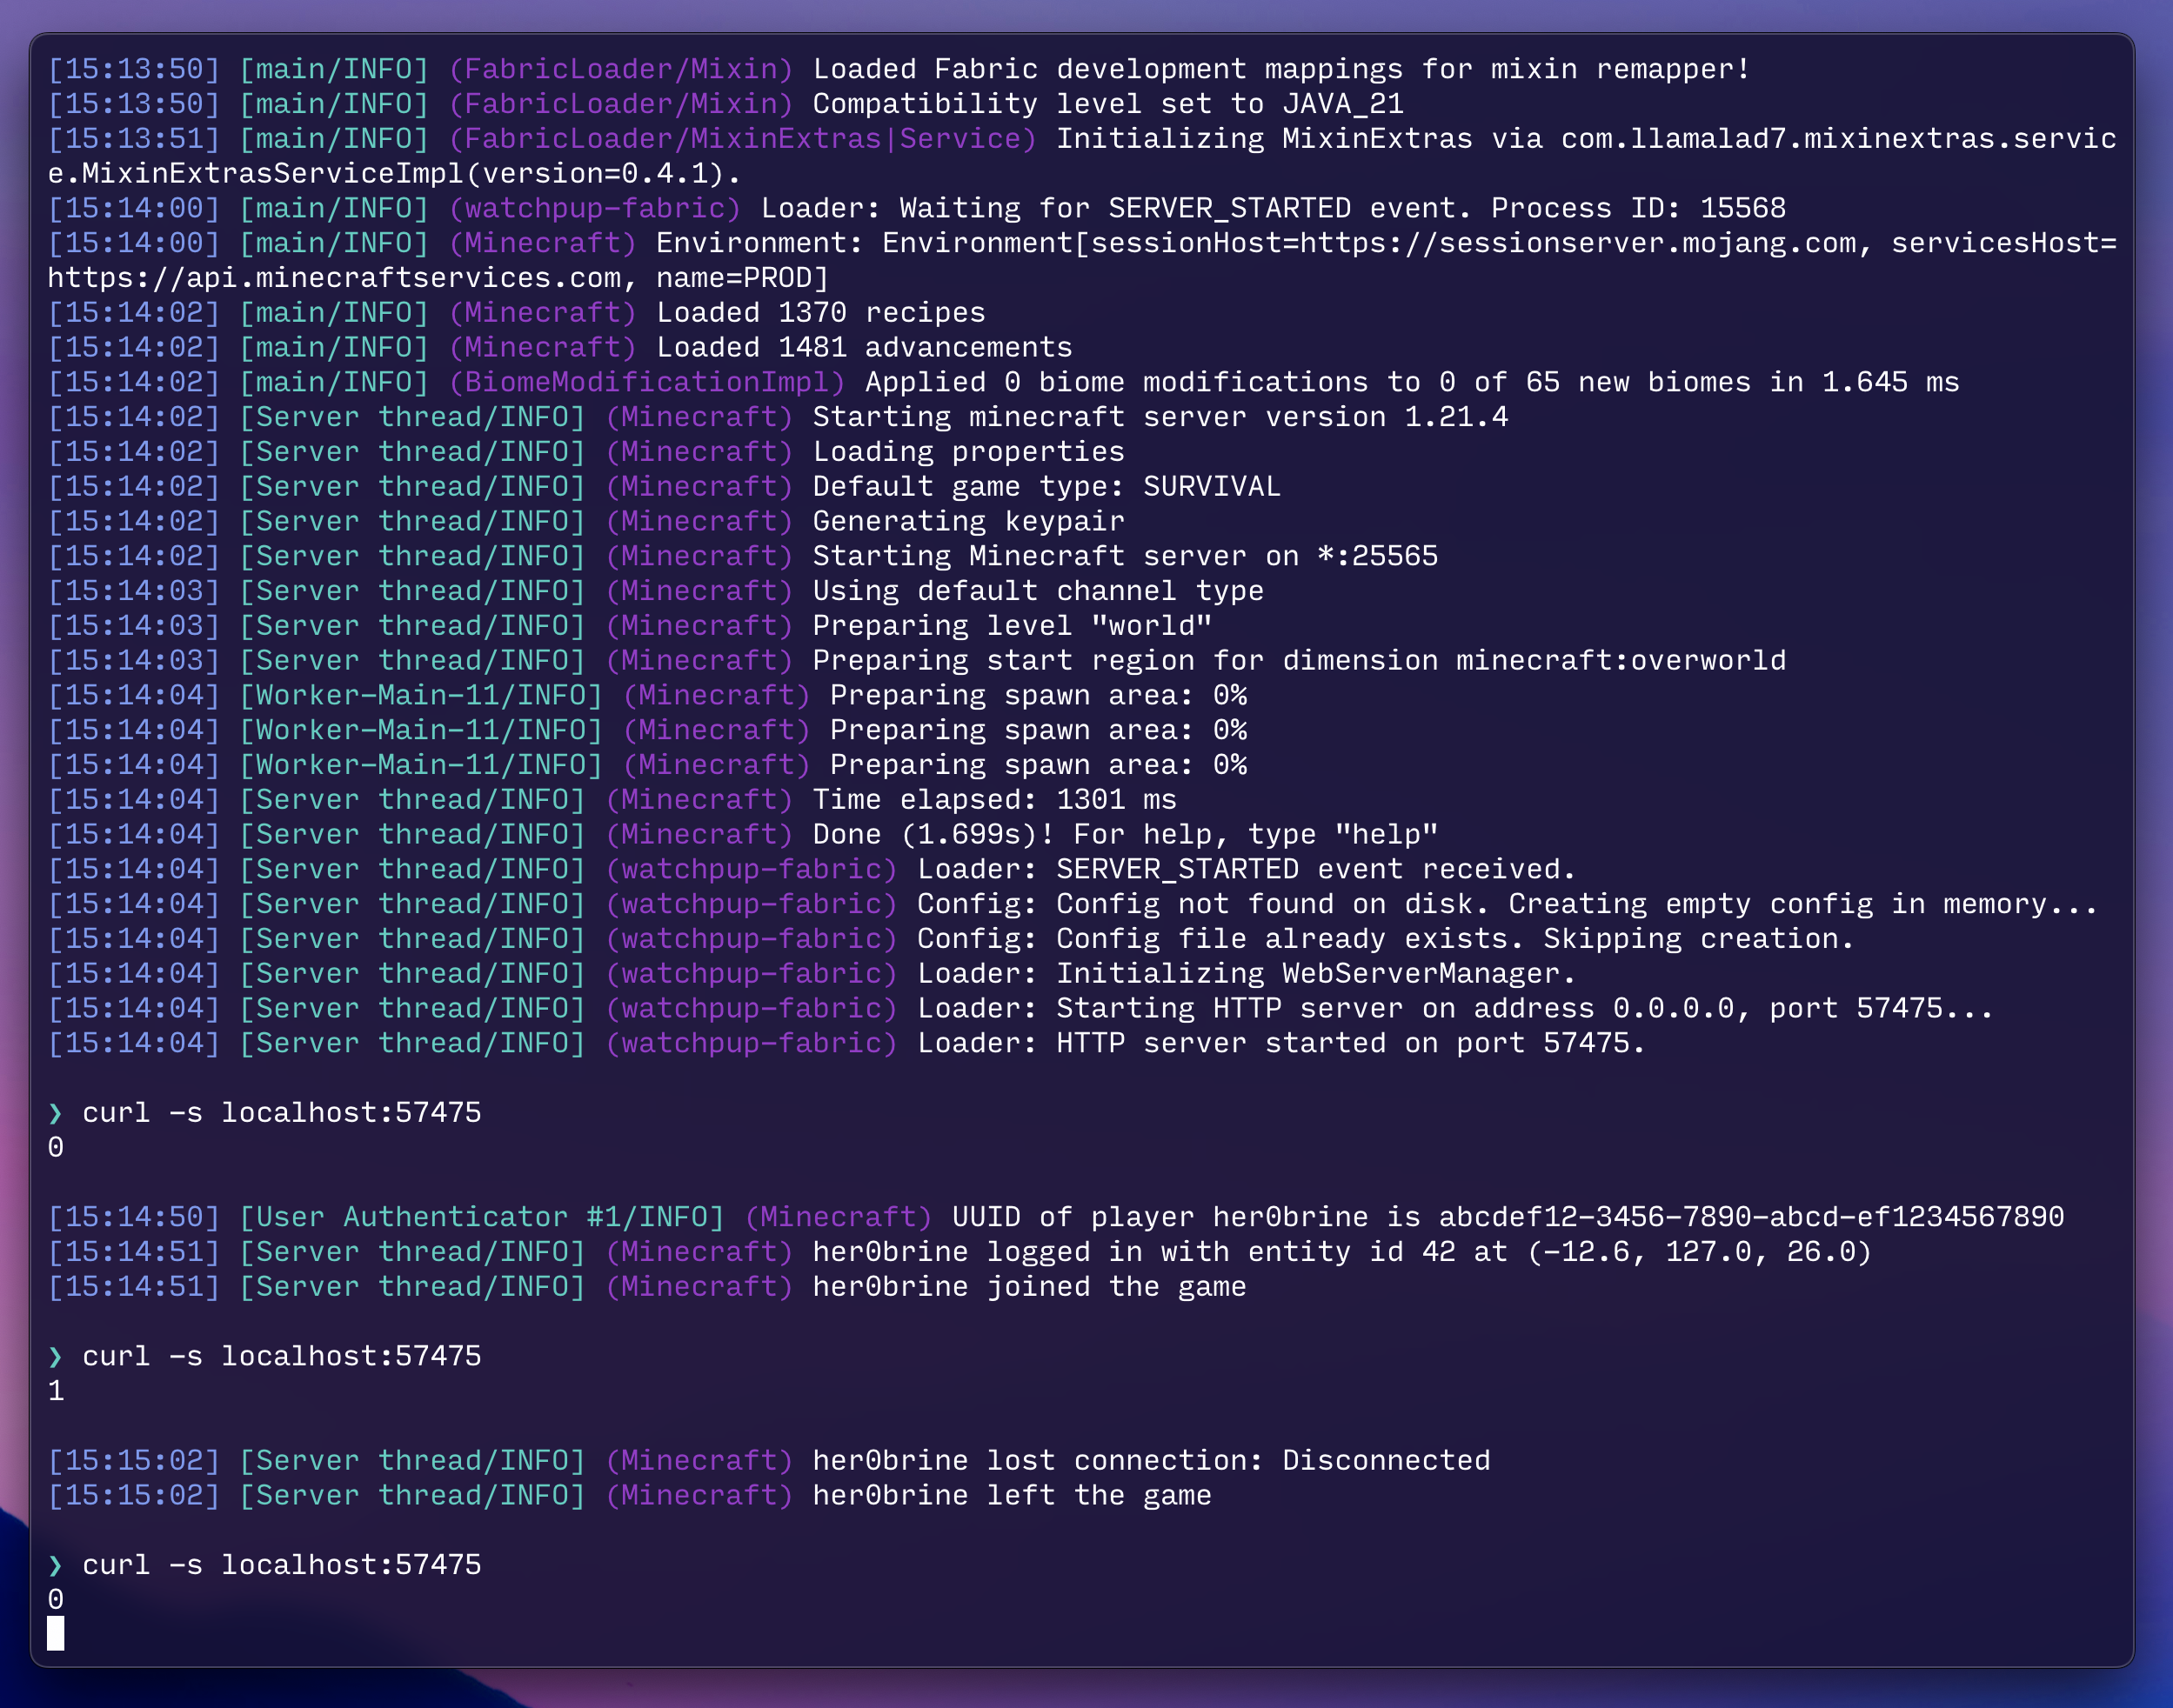Select the "Loading properties" message

(968, 452)
